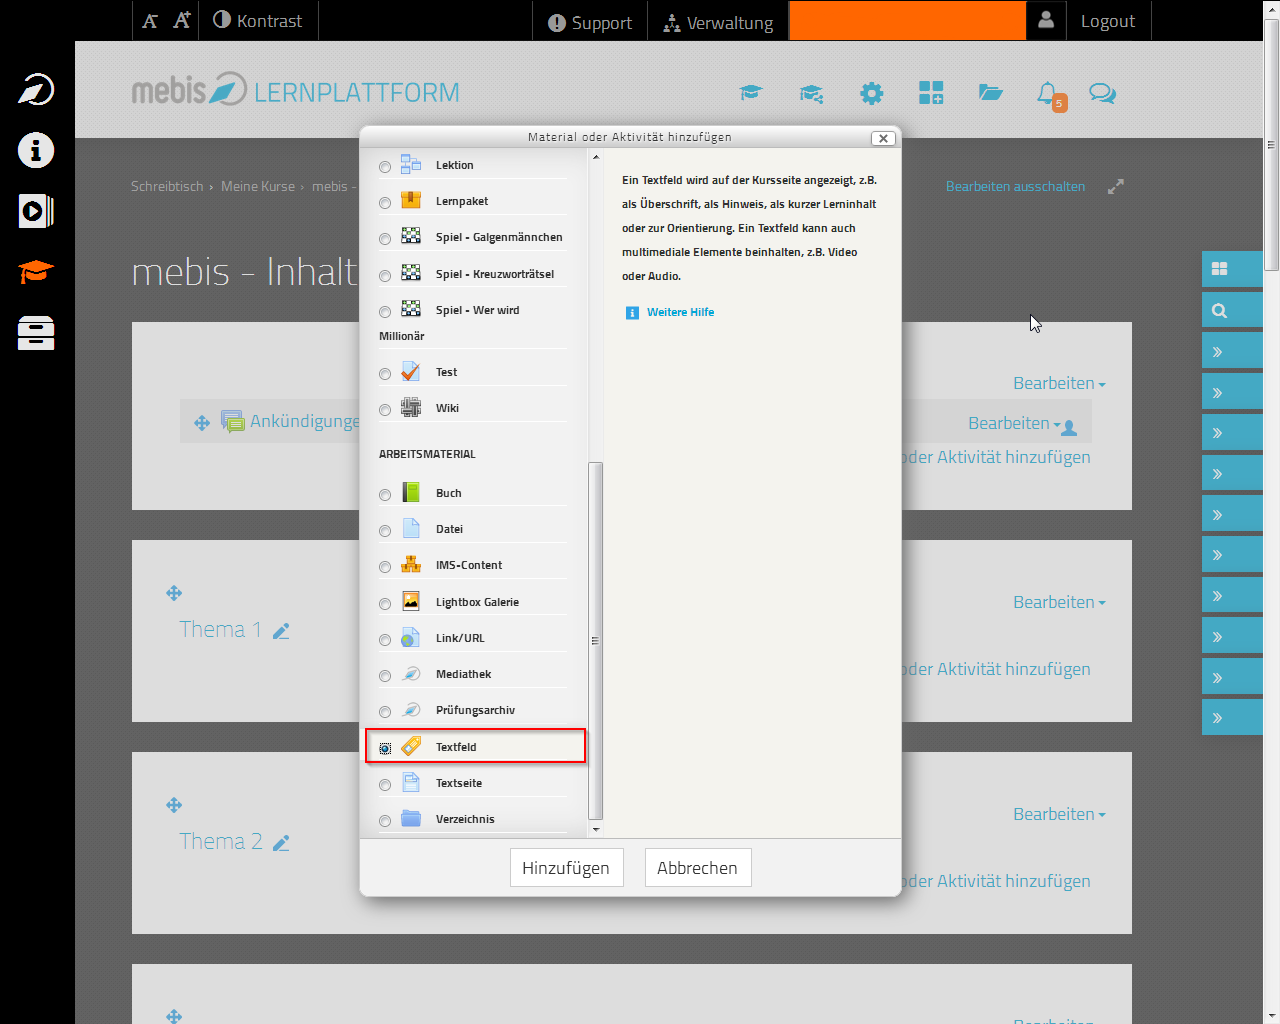This screenshot has width=1280, height=1024.
Task: Expand the search block in right sidebar
Action: tap(1231, 310)
